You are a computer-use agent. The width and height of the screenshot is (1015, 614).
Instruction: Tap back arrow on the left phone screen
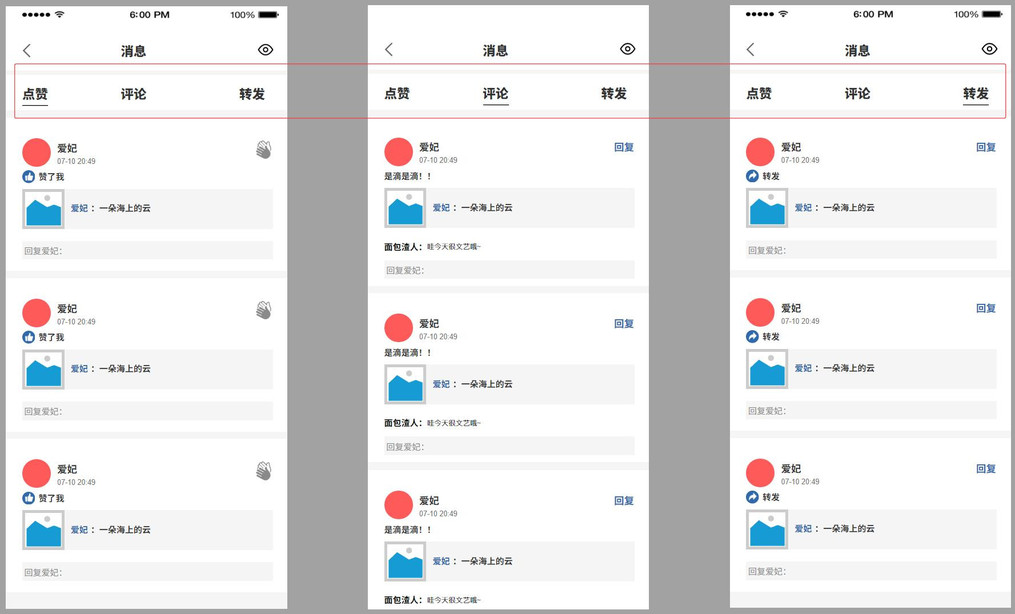coord(27,50)
